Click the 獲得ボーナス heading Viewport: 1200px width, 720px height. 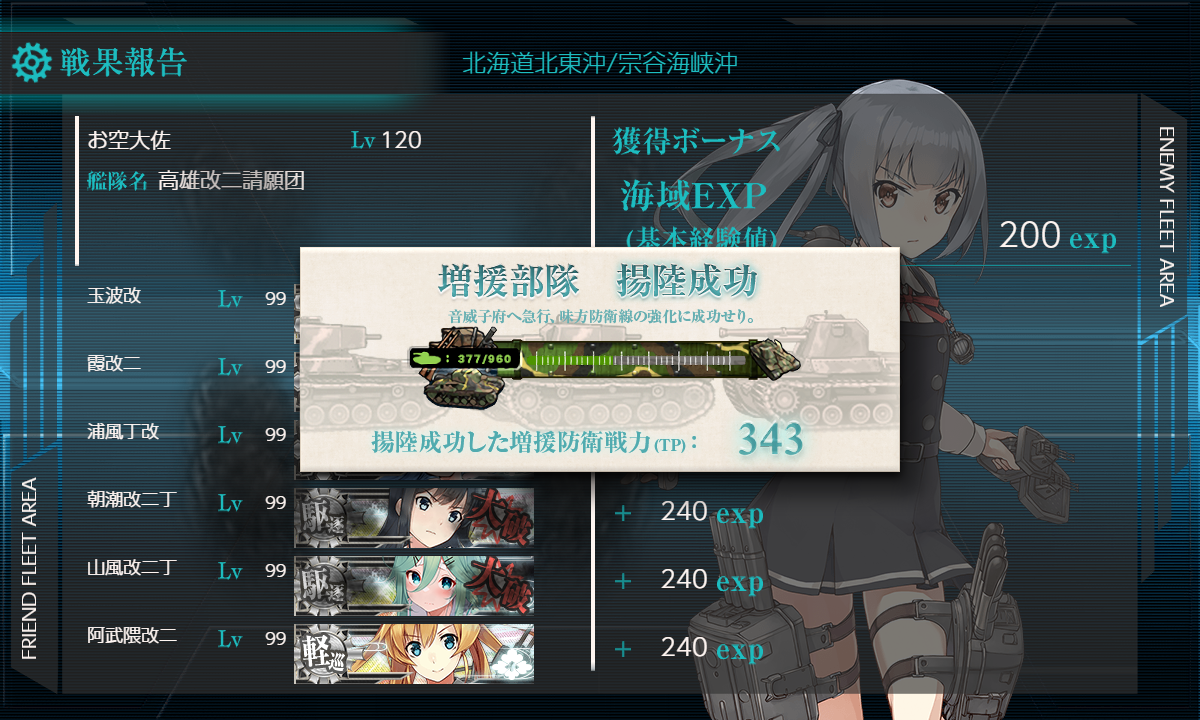696,141
